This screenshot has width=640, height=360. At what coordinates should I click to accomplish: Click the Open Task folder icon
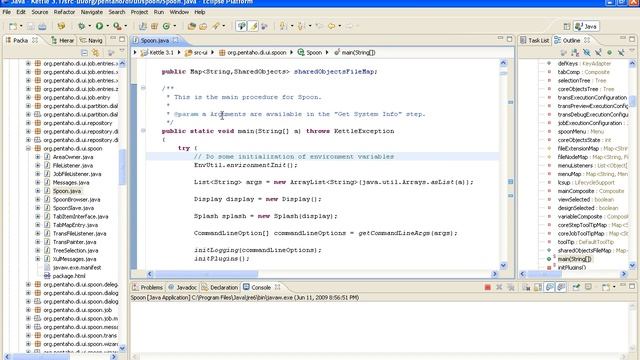point(203,27)
